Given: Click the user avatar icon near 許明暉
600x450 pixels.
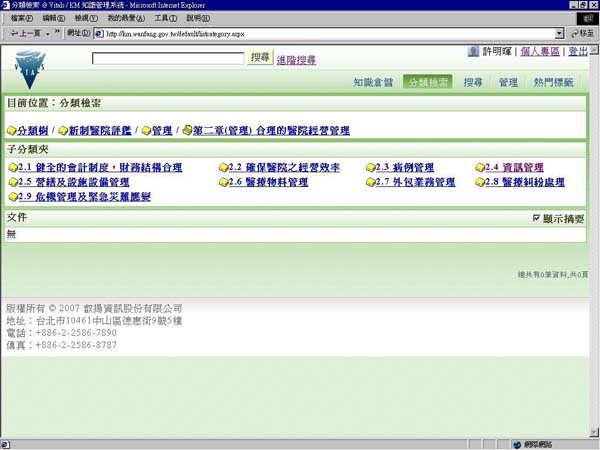Looking at the screenshot, I should click(x=473, y=52).
